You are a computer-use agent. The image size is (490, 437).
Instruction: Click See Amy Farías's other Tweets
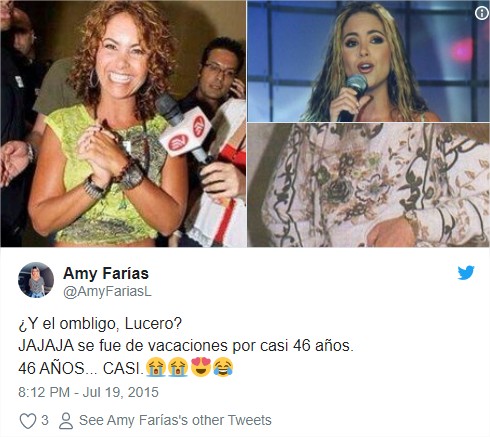(x=175, y=420)
